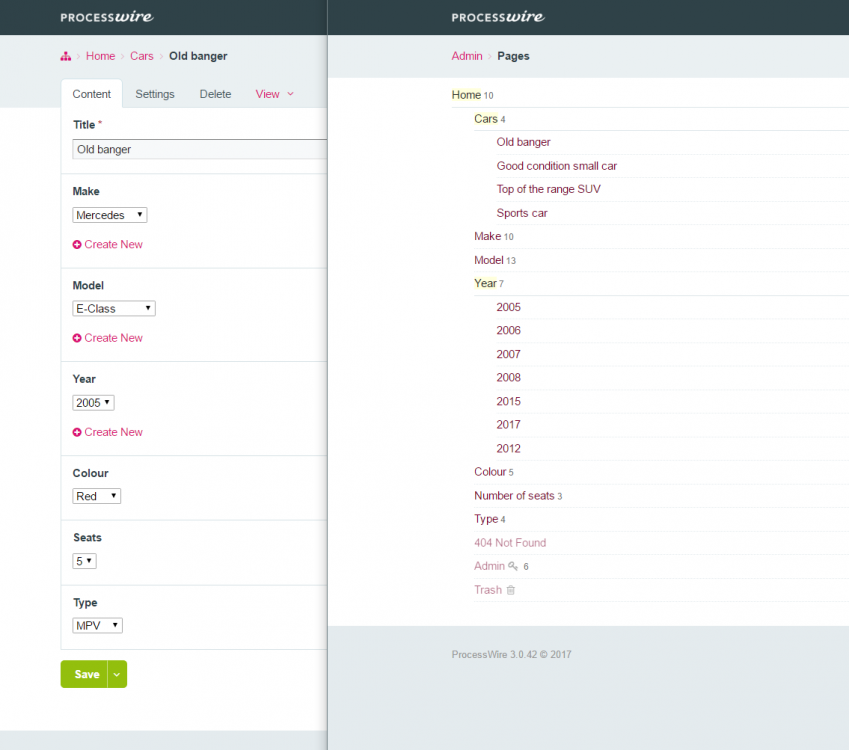Click into the Title input field

point(200,149)
